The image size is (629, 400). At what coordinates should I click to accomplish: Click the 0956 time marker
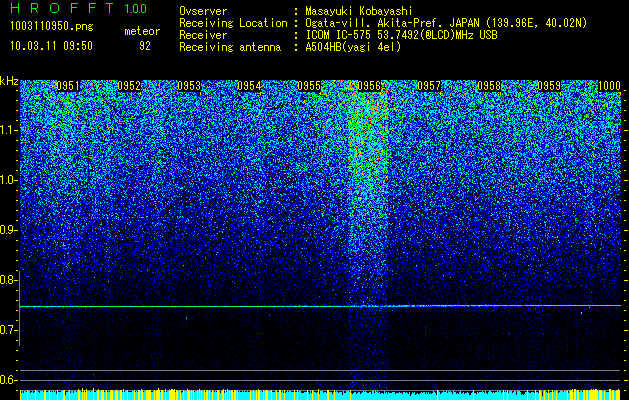pos(369,86)
